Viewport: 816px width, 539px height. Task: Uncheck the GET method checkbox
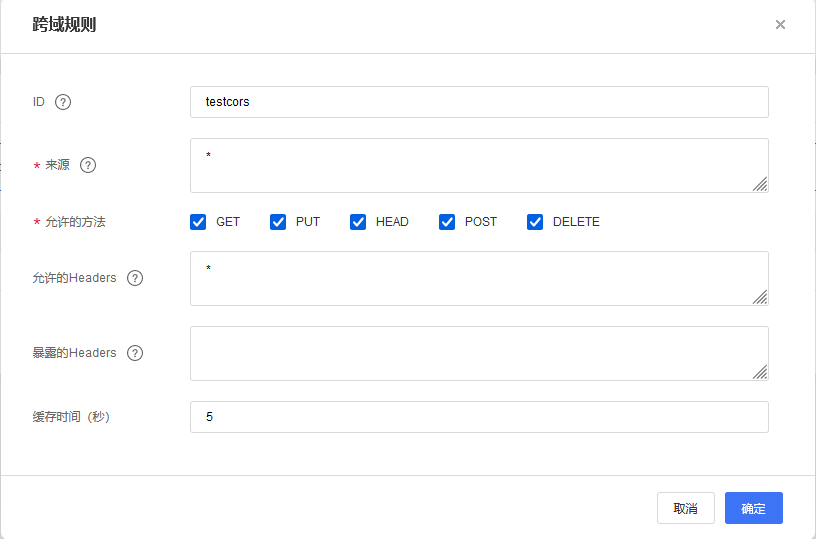(198, 222)
